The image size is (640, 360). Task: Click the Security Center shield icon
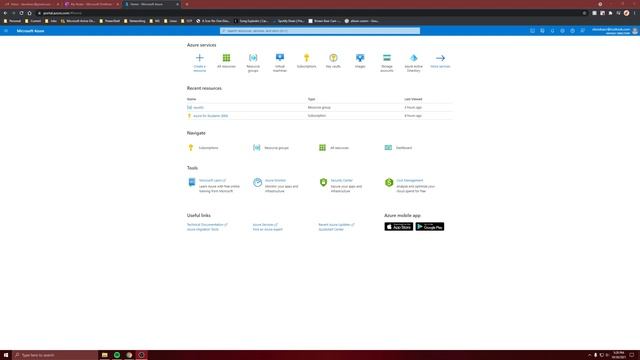tap(323, 182)
